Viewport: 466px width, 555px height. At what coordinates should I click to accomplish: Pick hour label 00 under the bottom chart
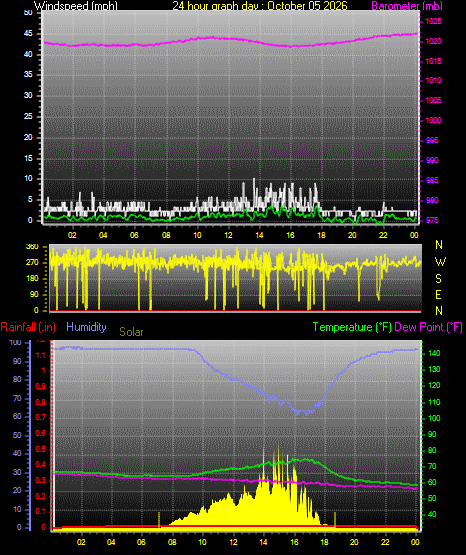pos(415,542)
